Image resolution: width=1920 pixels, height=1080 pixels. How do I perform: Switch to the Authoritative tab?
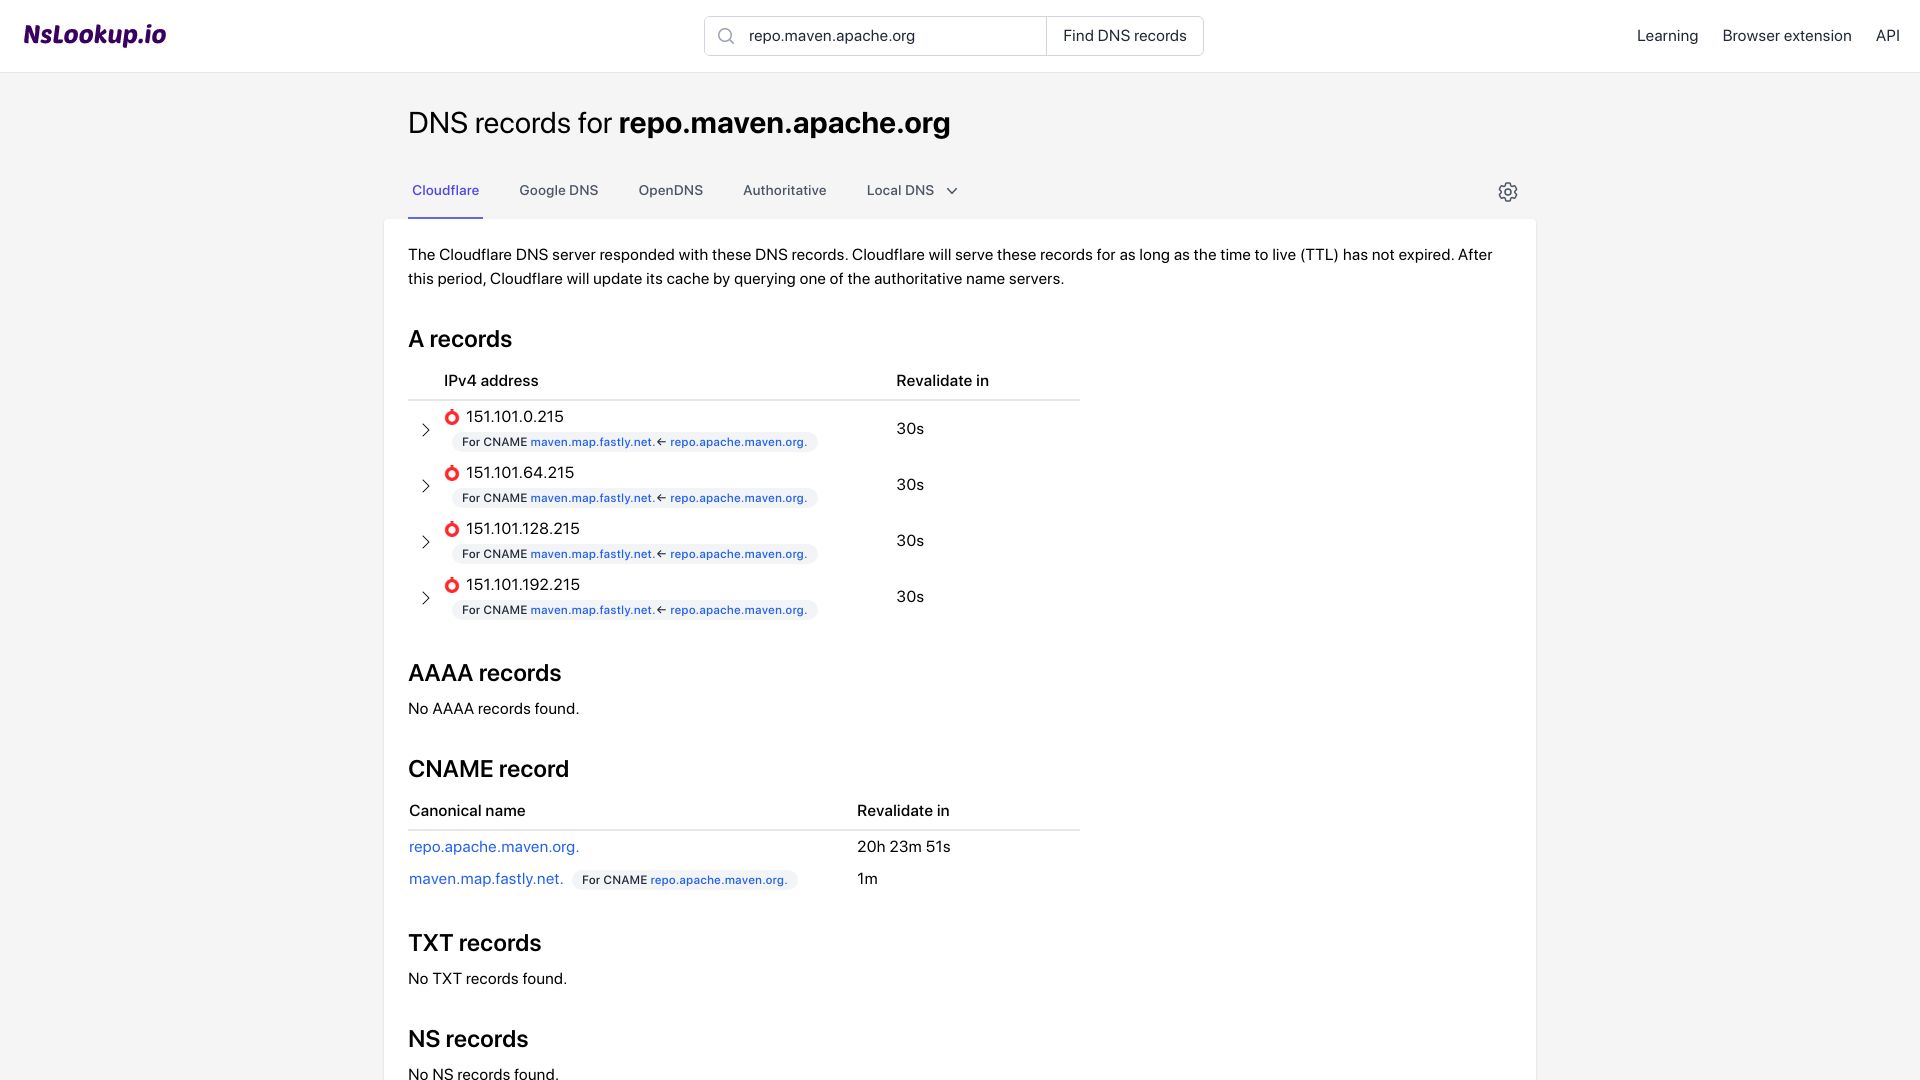(x=784, y=190)
